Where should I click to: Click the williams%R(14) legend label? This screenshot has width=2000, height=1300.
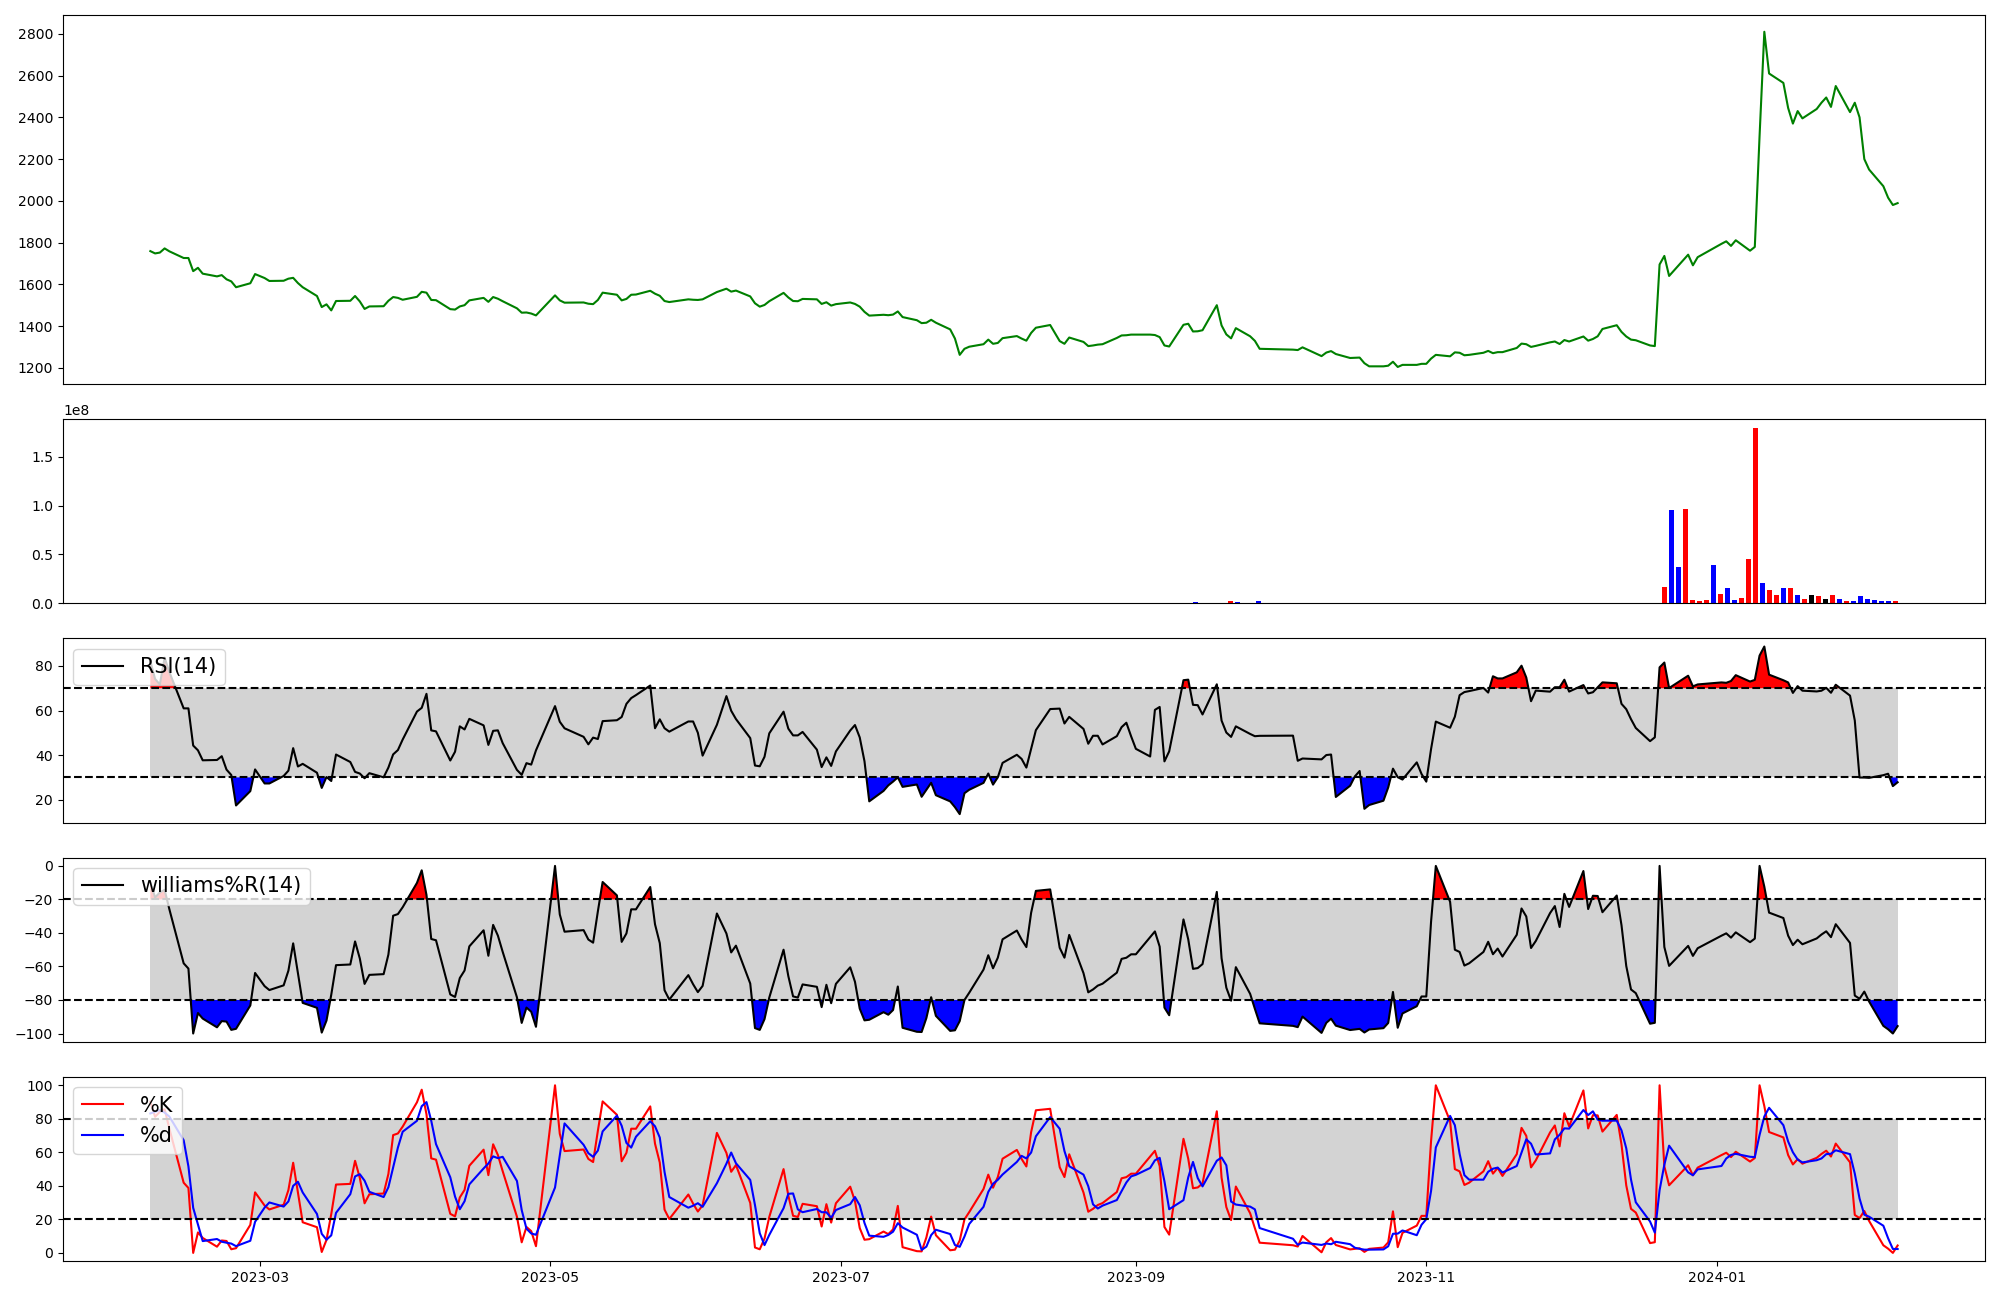[220, 885]
